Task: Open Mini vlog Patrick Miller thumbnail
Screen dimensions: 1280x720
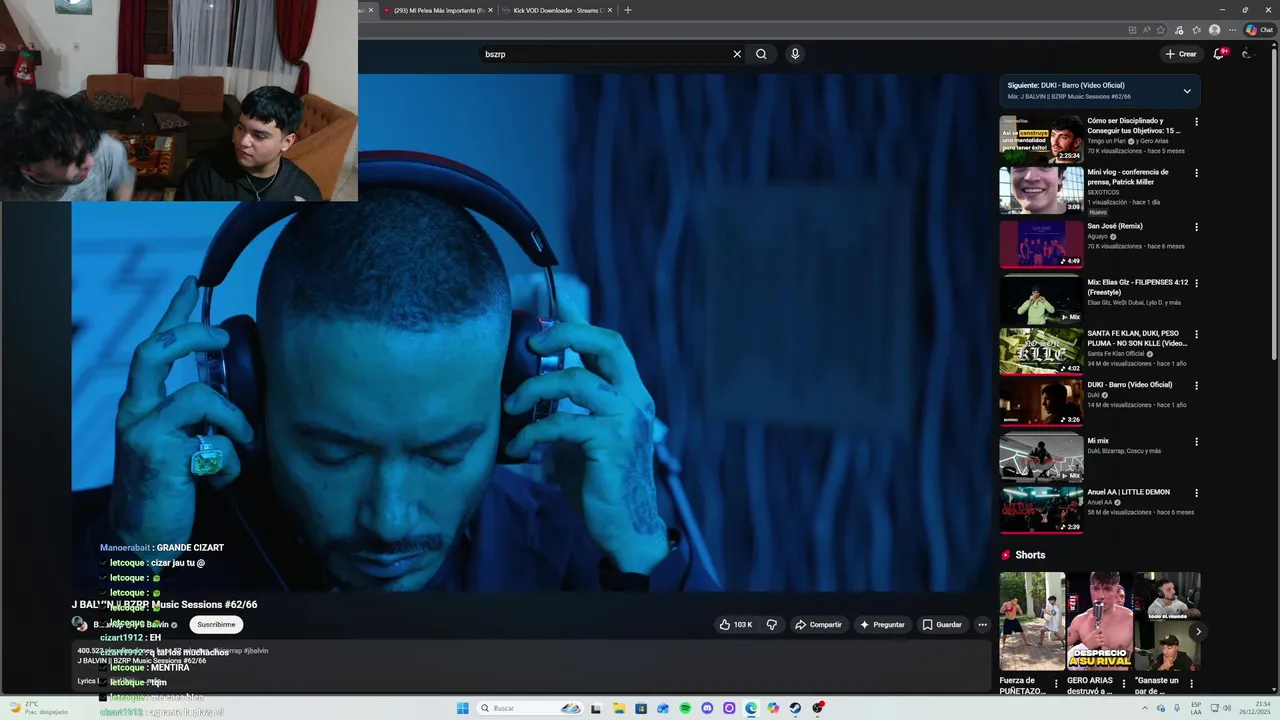Action: [1041, 190]
